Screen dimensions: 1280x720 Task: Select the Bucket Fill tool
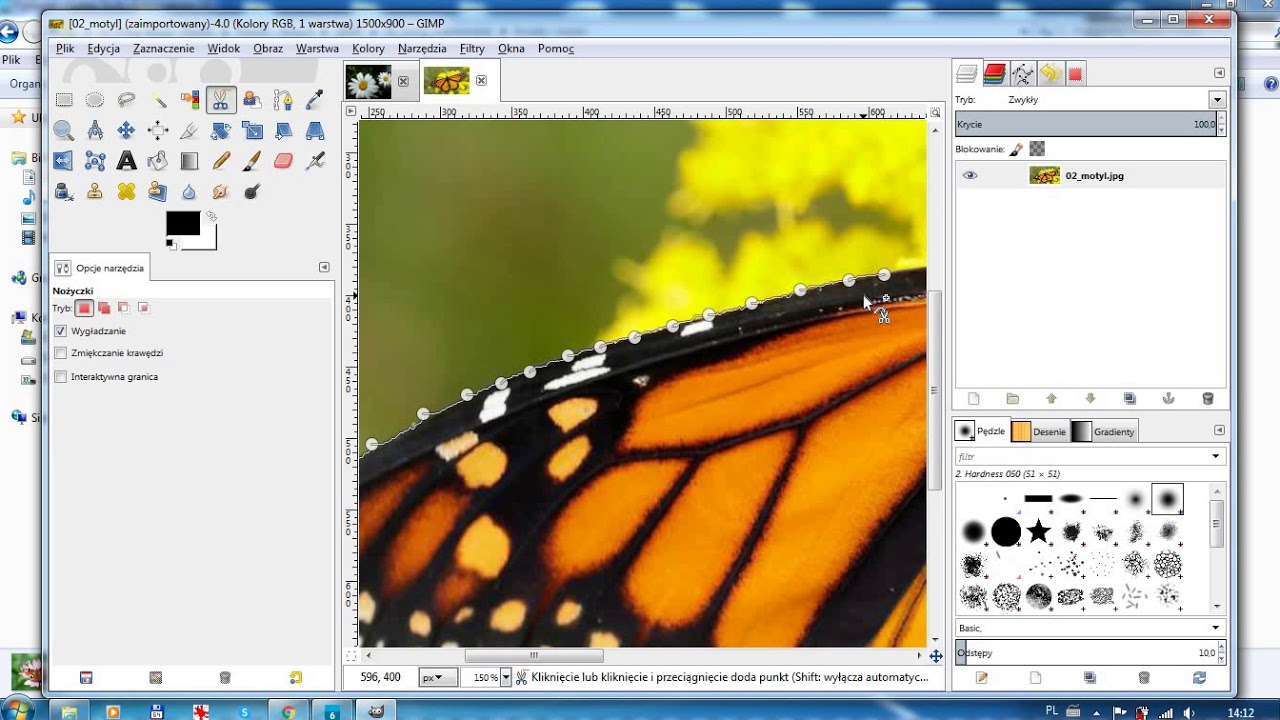[x=158, y=160]
